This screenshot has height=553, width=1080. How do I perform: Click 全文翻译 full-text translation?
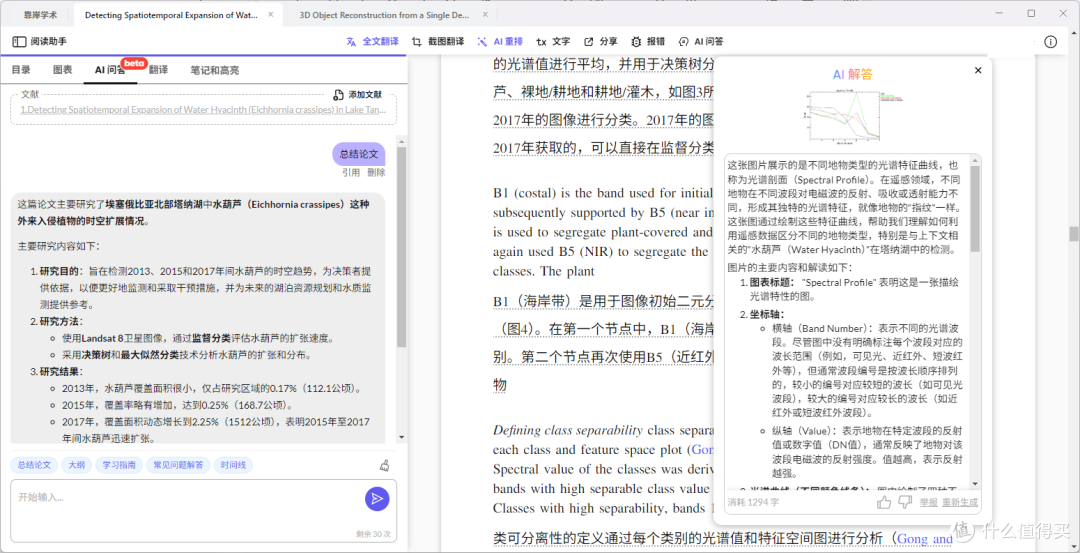tap(372, 41)
